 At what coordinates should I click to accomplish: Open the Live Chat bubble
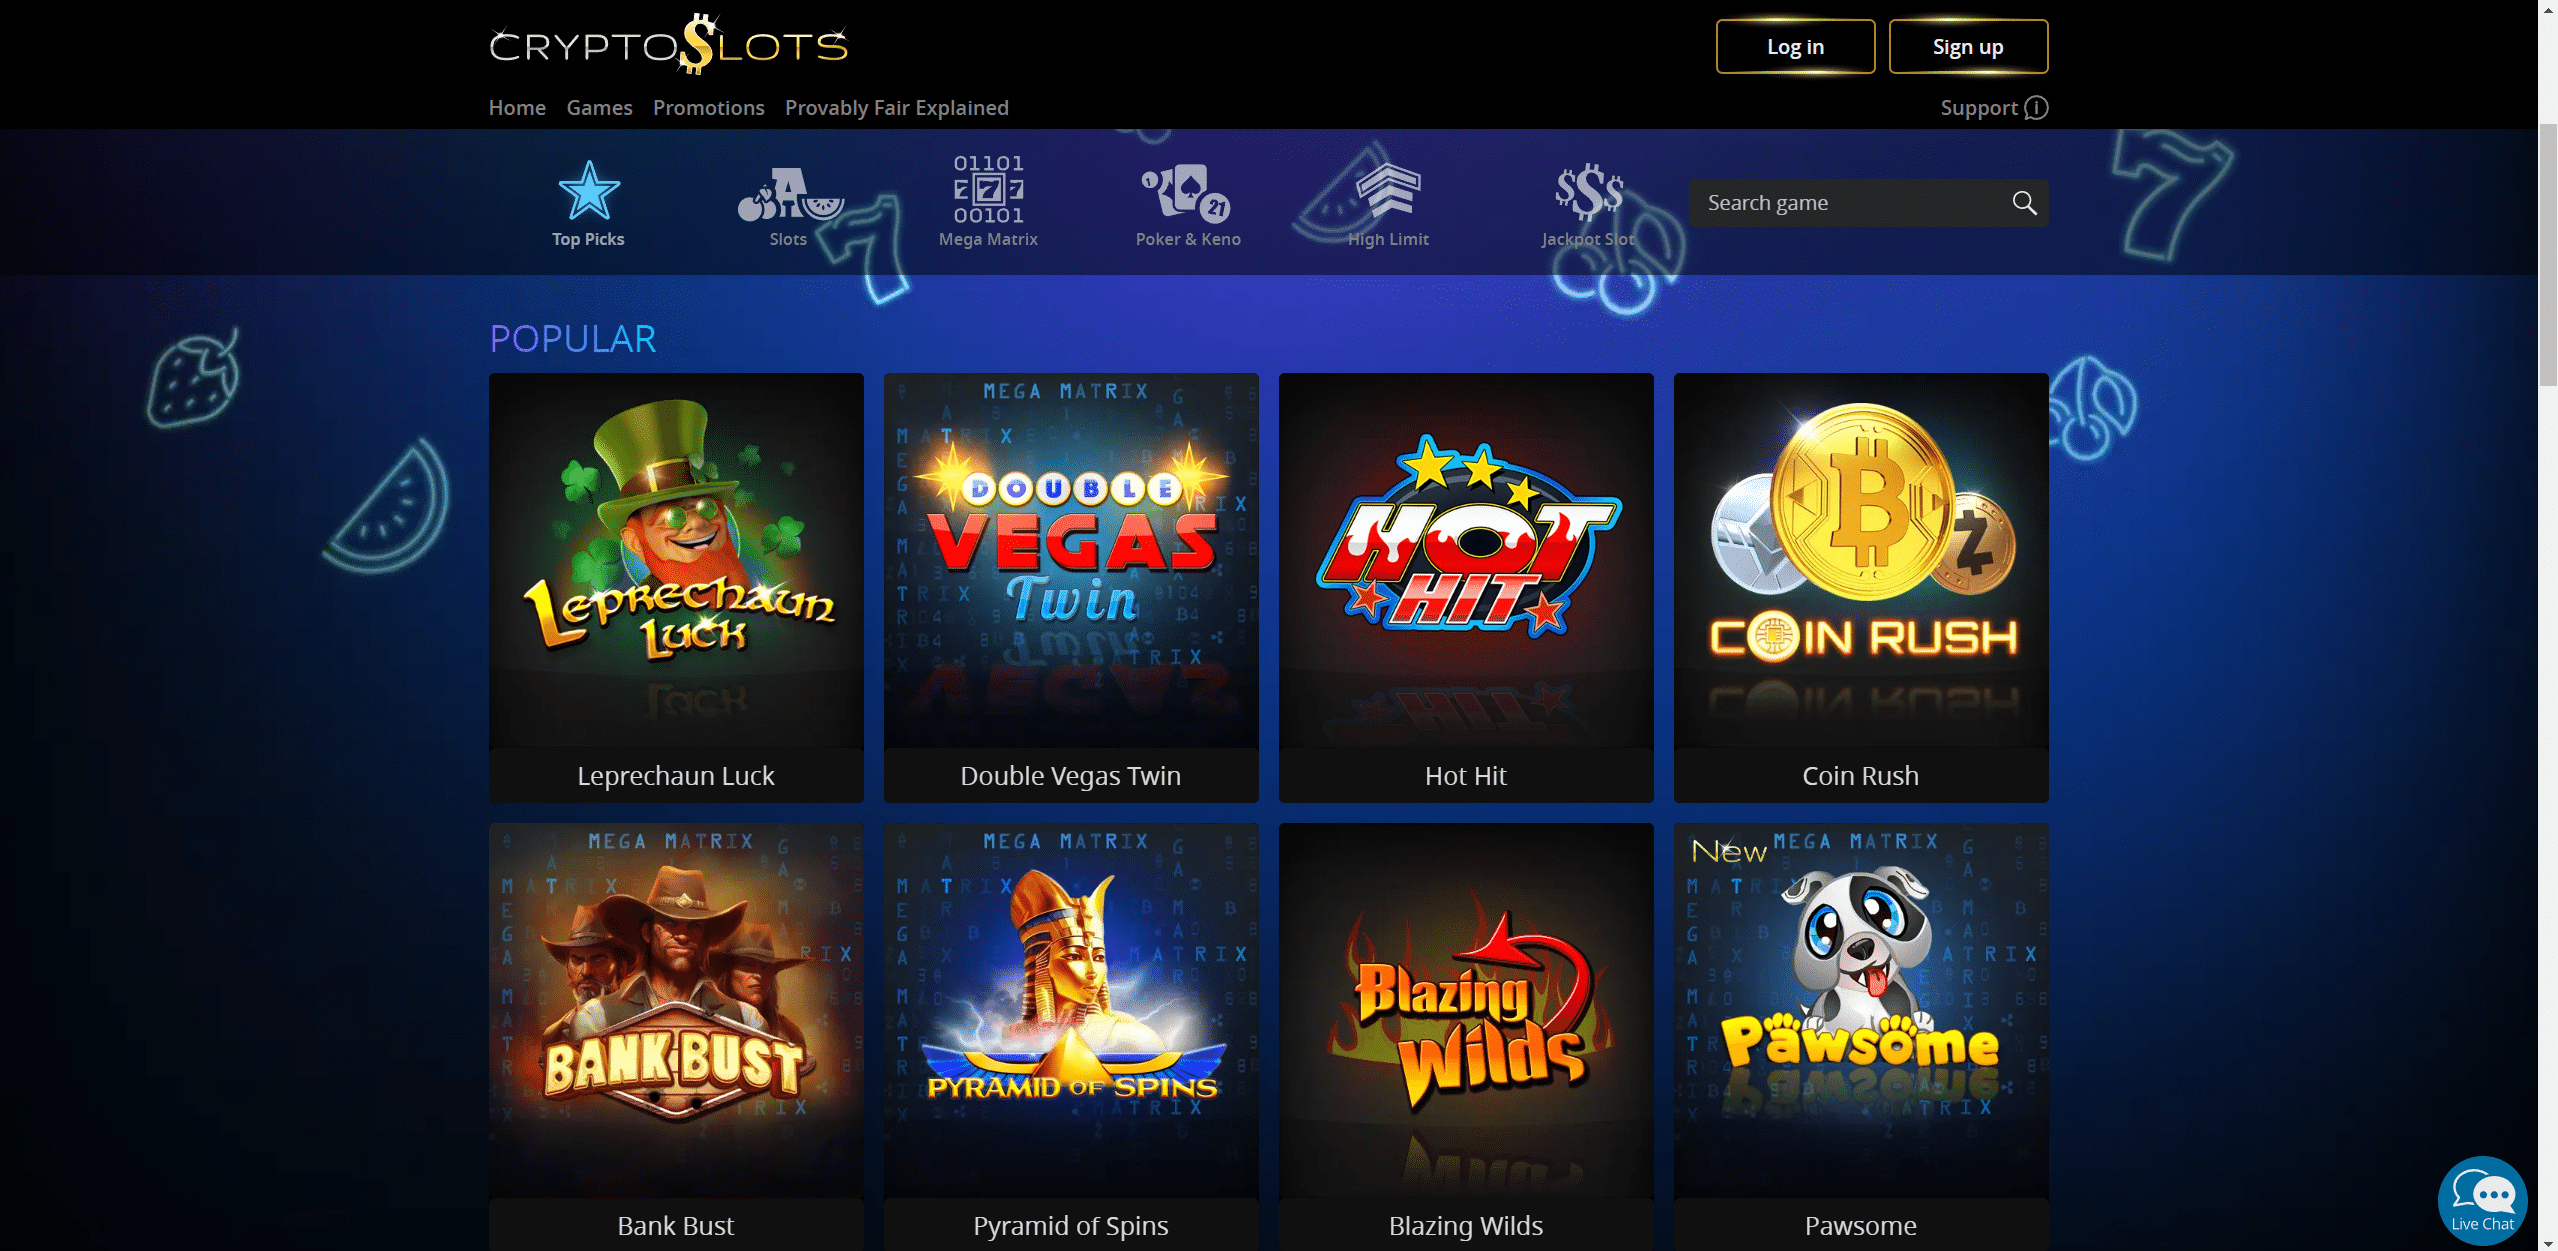2482,1200
